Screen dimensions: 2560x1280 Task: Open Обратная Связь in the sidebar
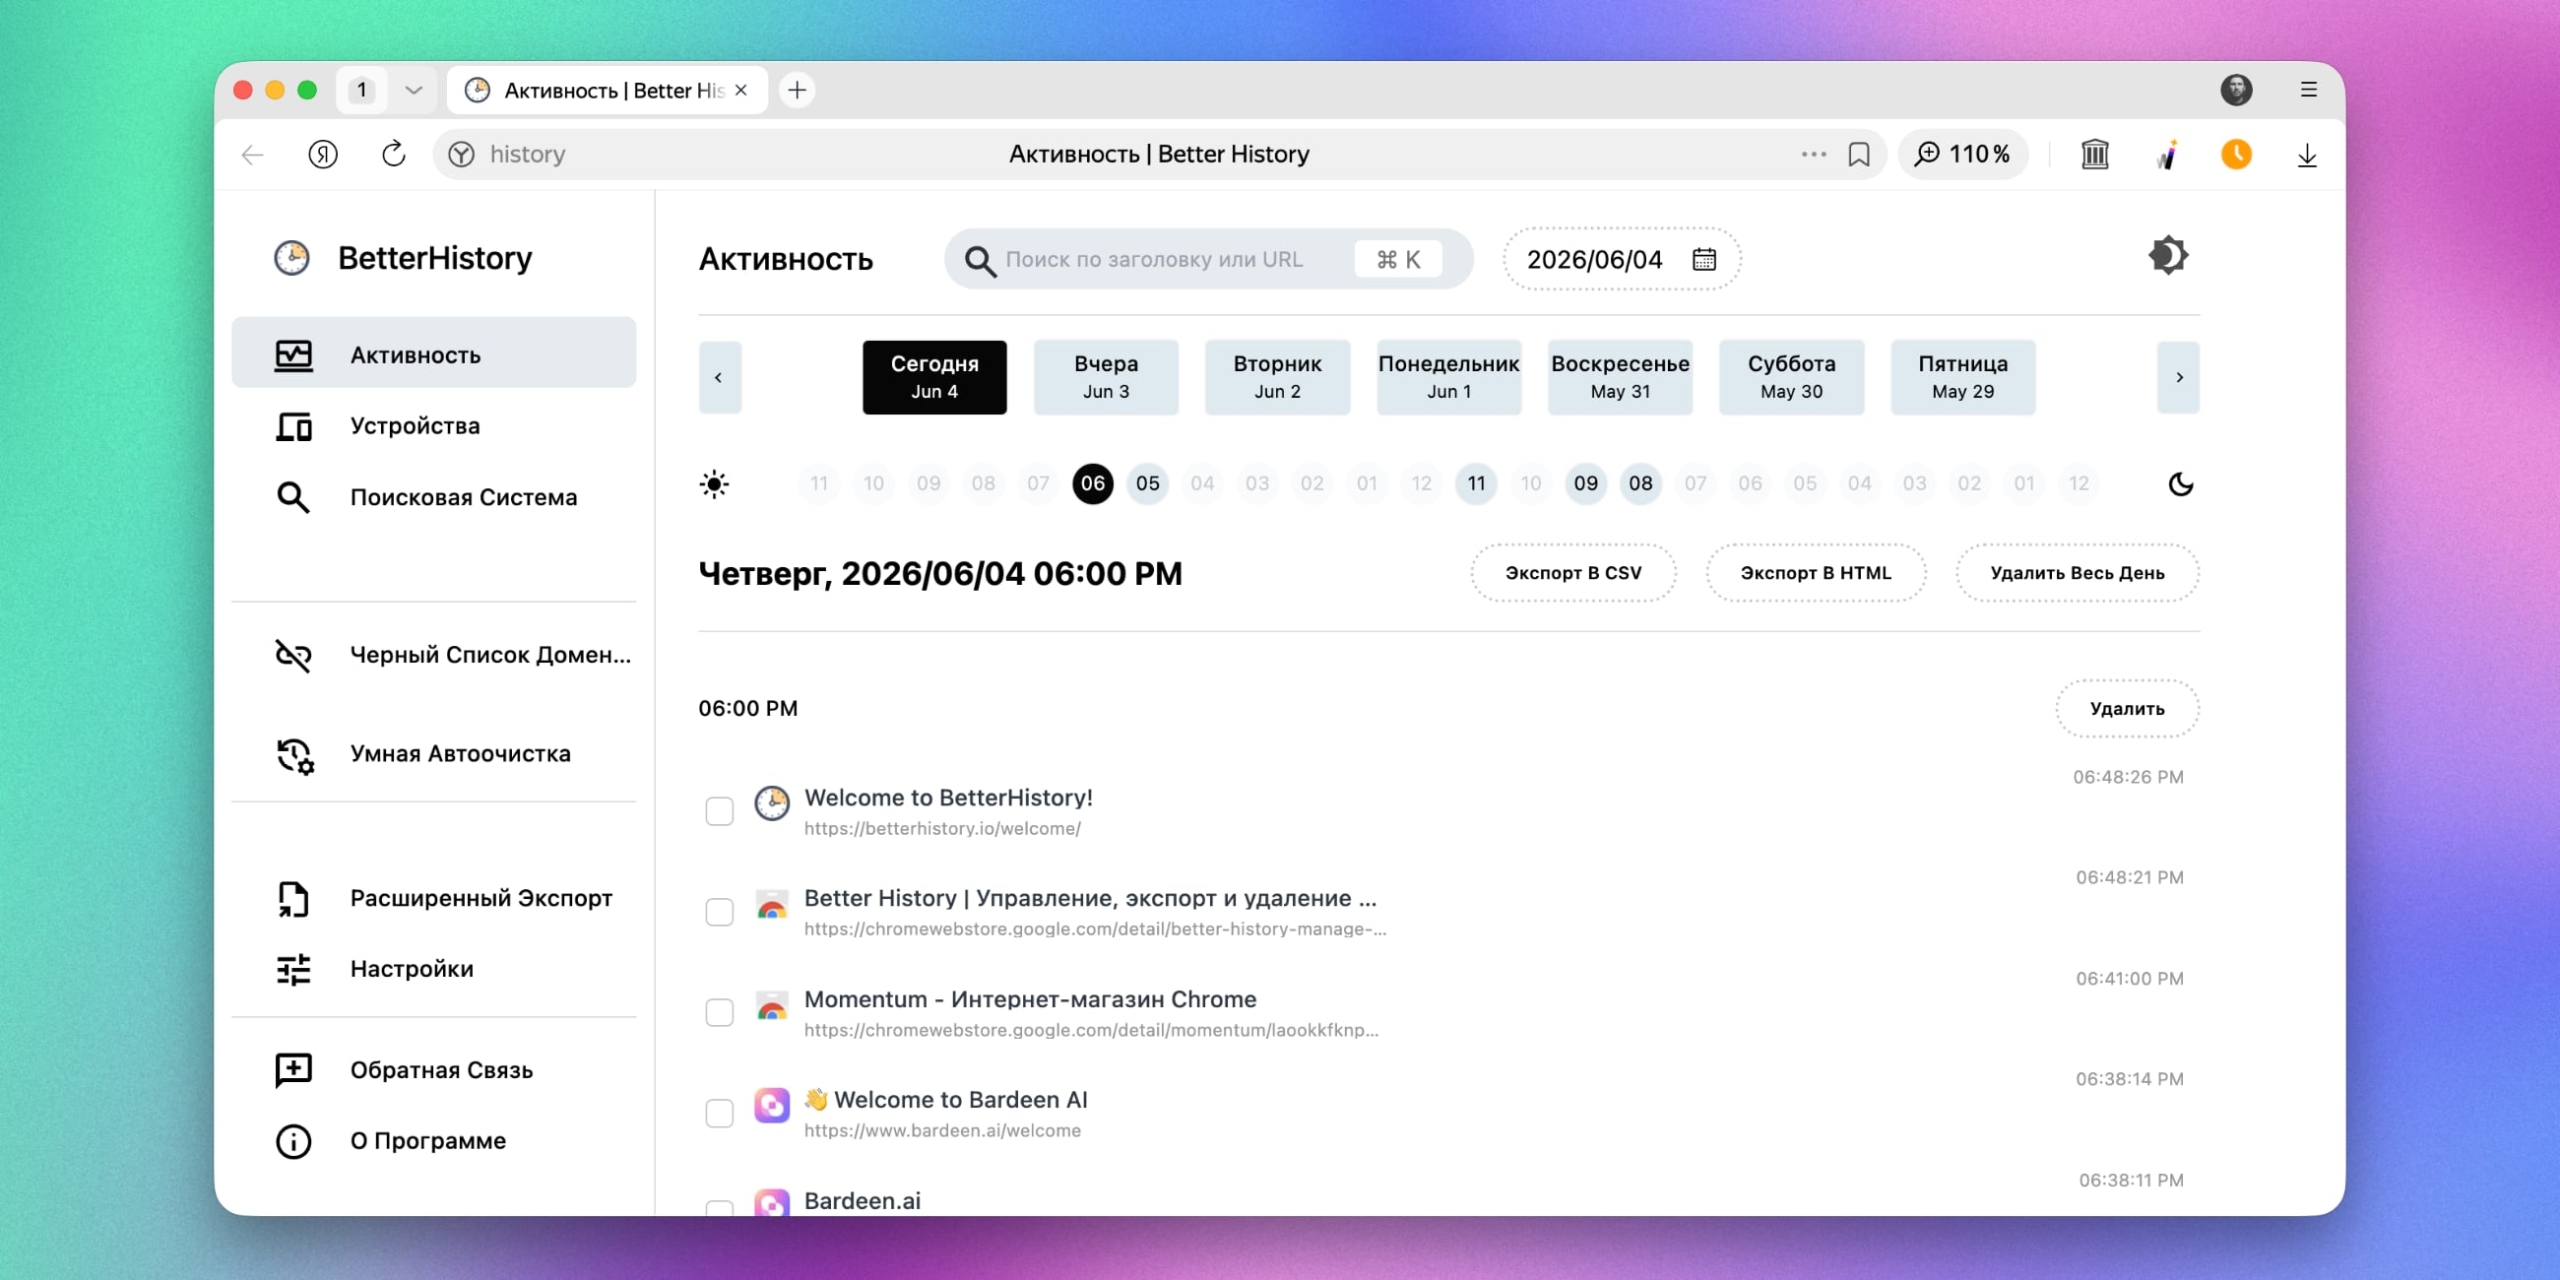pos(434,1070)
